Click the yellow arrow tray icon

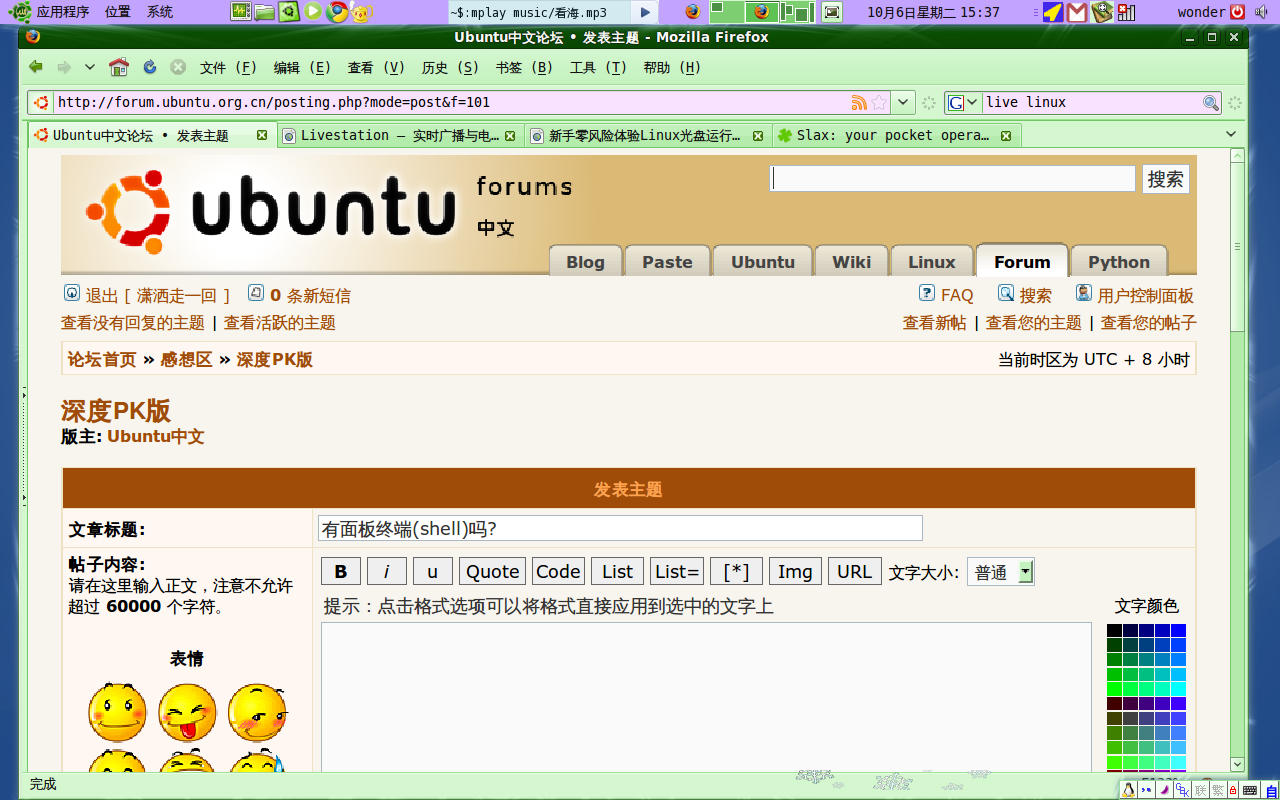1052,12
